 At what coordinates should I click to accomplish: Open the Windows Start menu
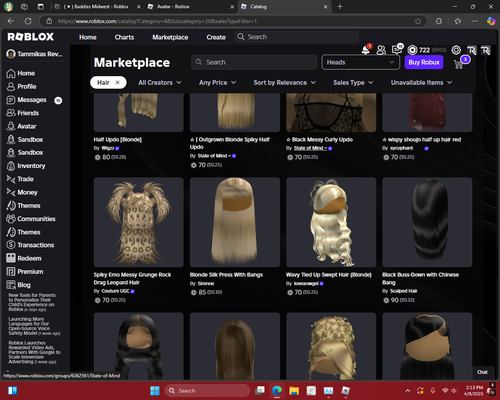(x=155, y=391)
